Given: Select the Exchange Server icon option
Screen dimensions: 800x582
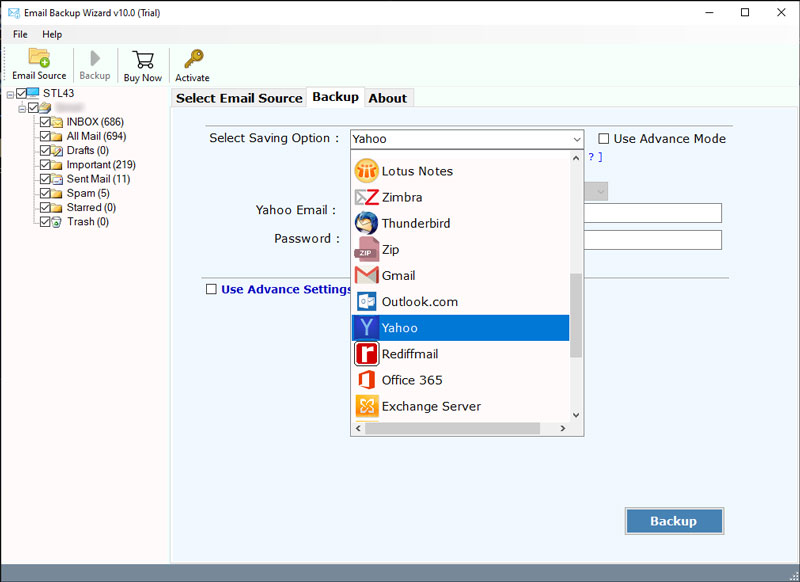Looking at the screenshot, I should 366,406.
